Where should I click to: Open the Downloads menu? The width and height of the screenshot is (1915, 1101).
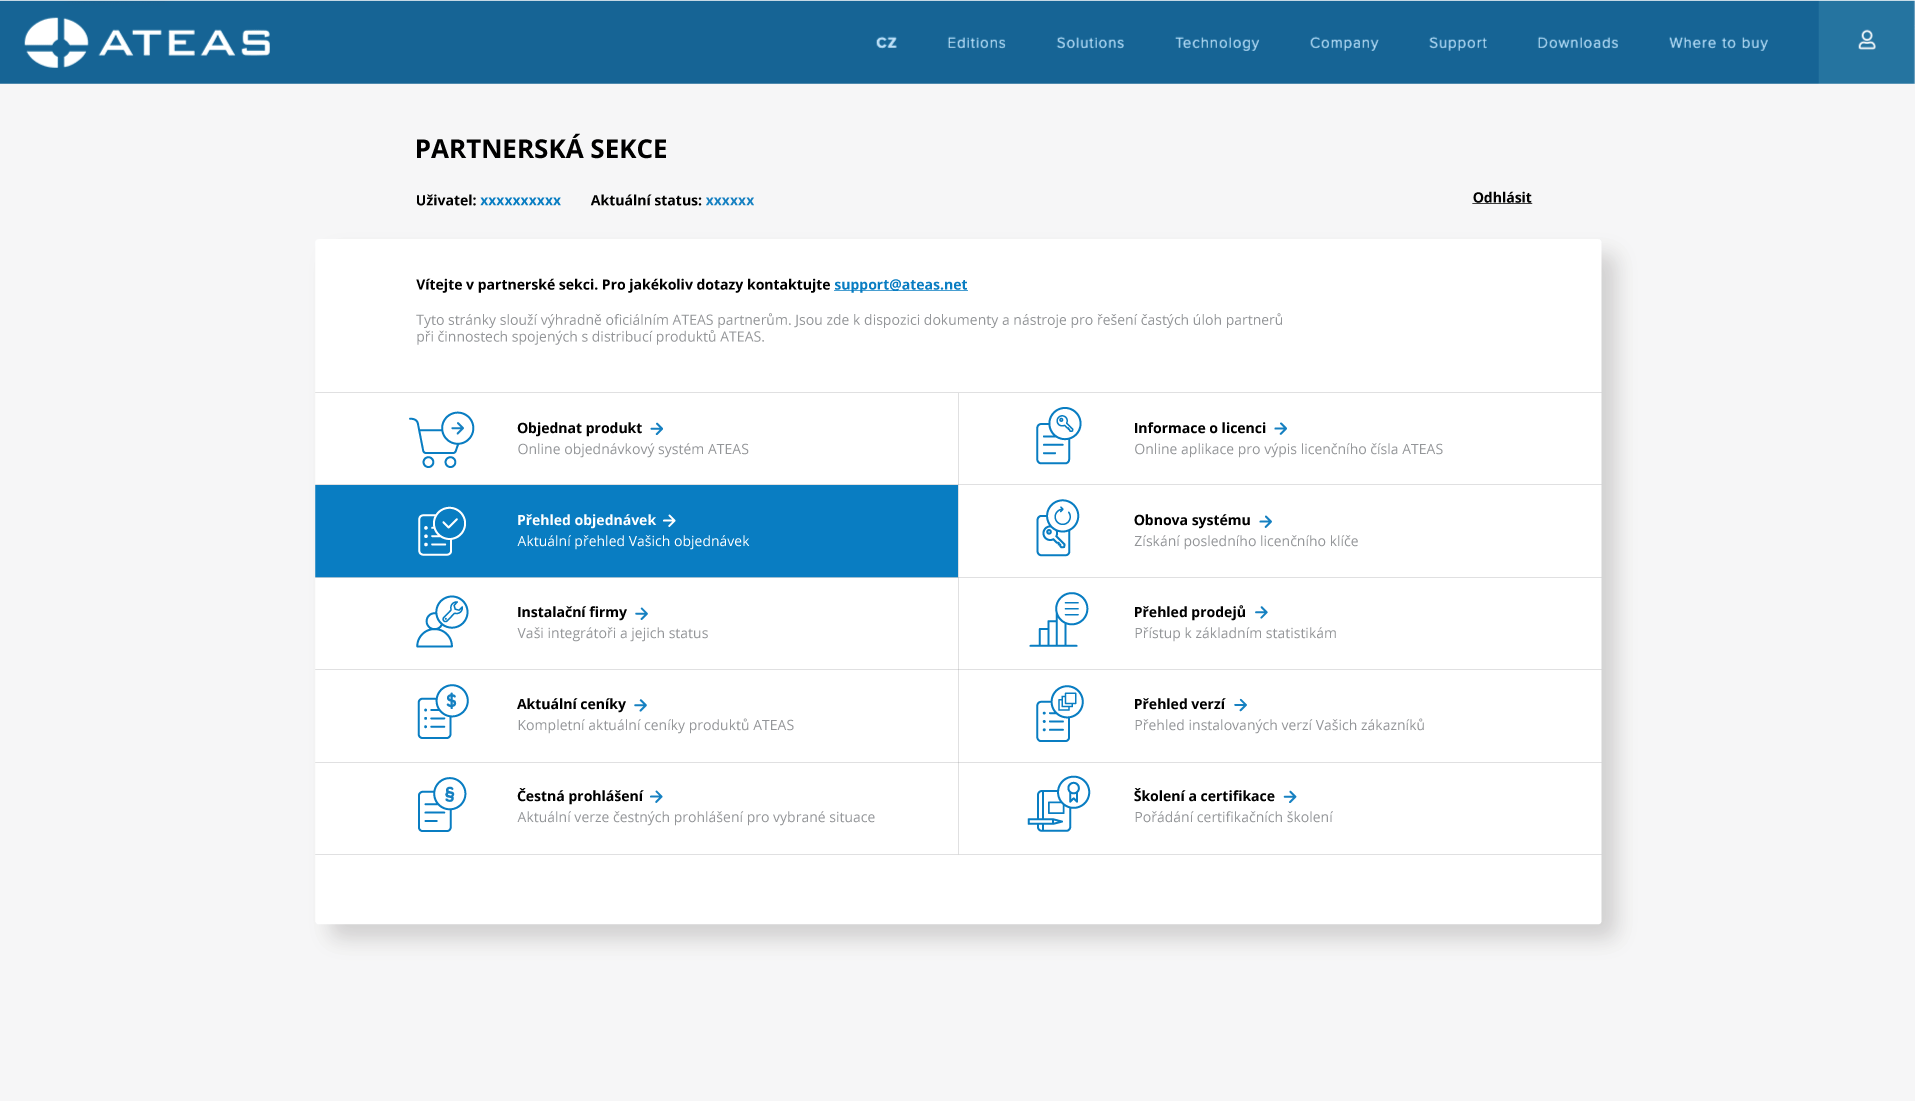pos(1577,43)
